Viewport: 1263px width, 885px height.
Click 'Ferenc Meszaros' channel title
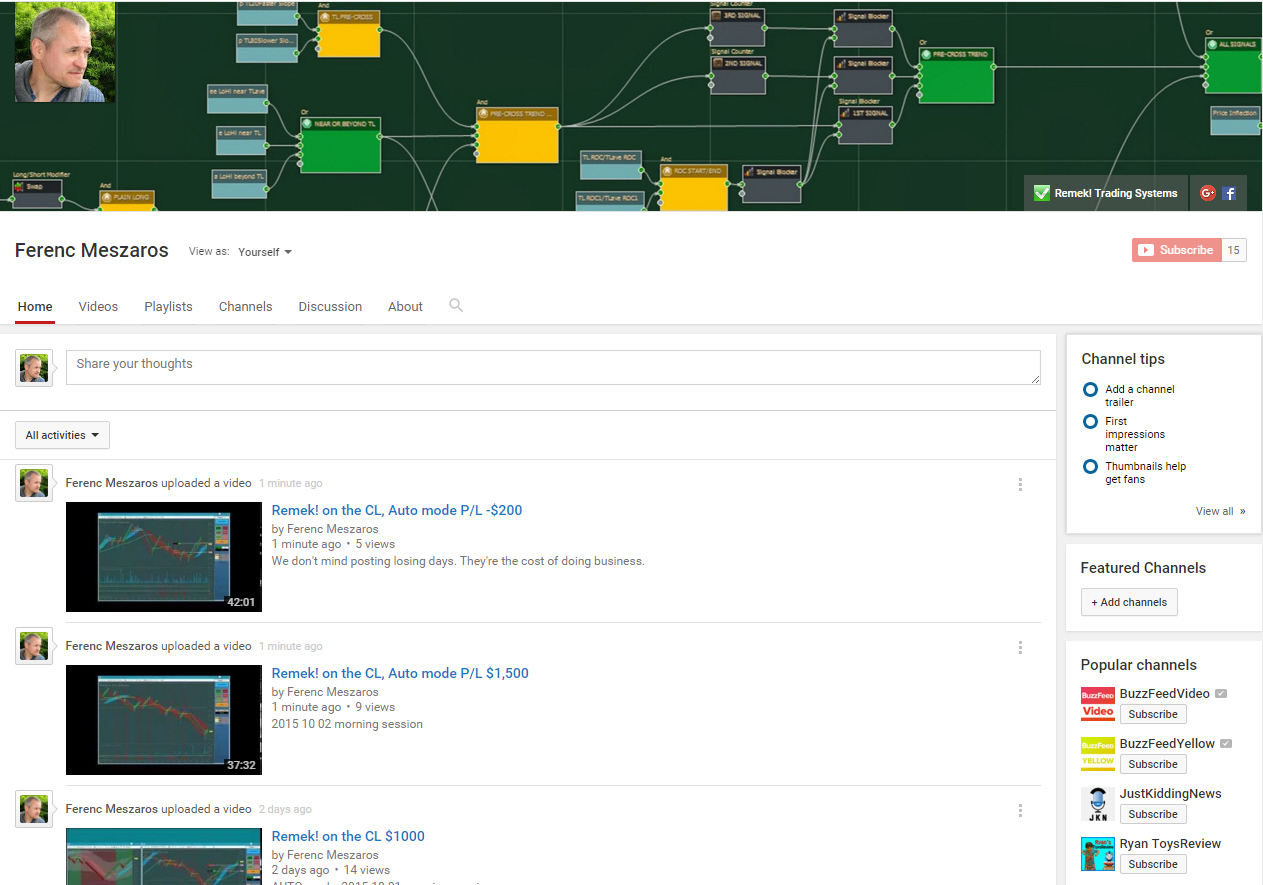pyautogui.click(x=92, y=250)
